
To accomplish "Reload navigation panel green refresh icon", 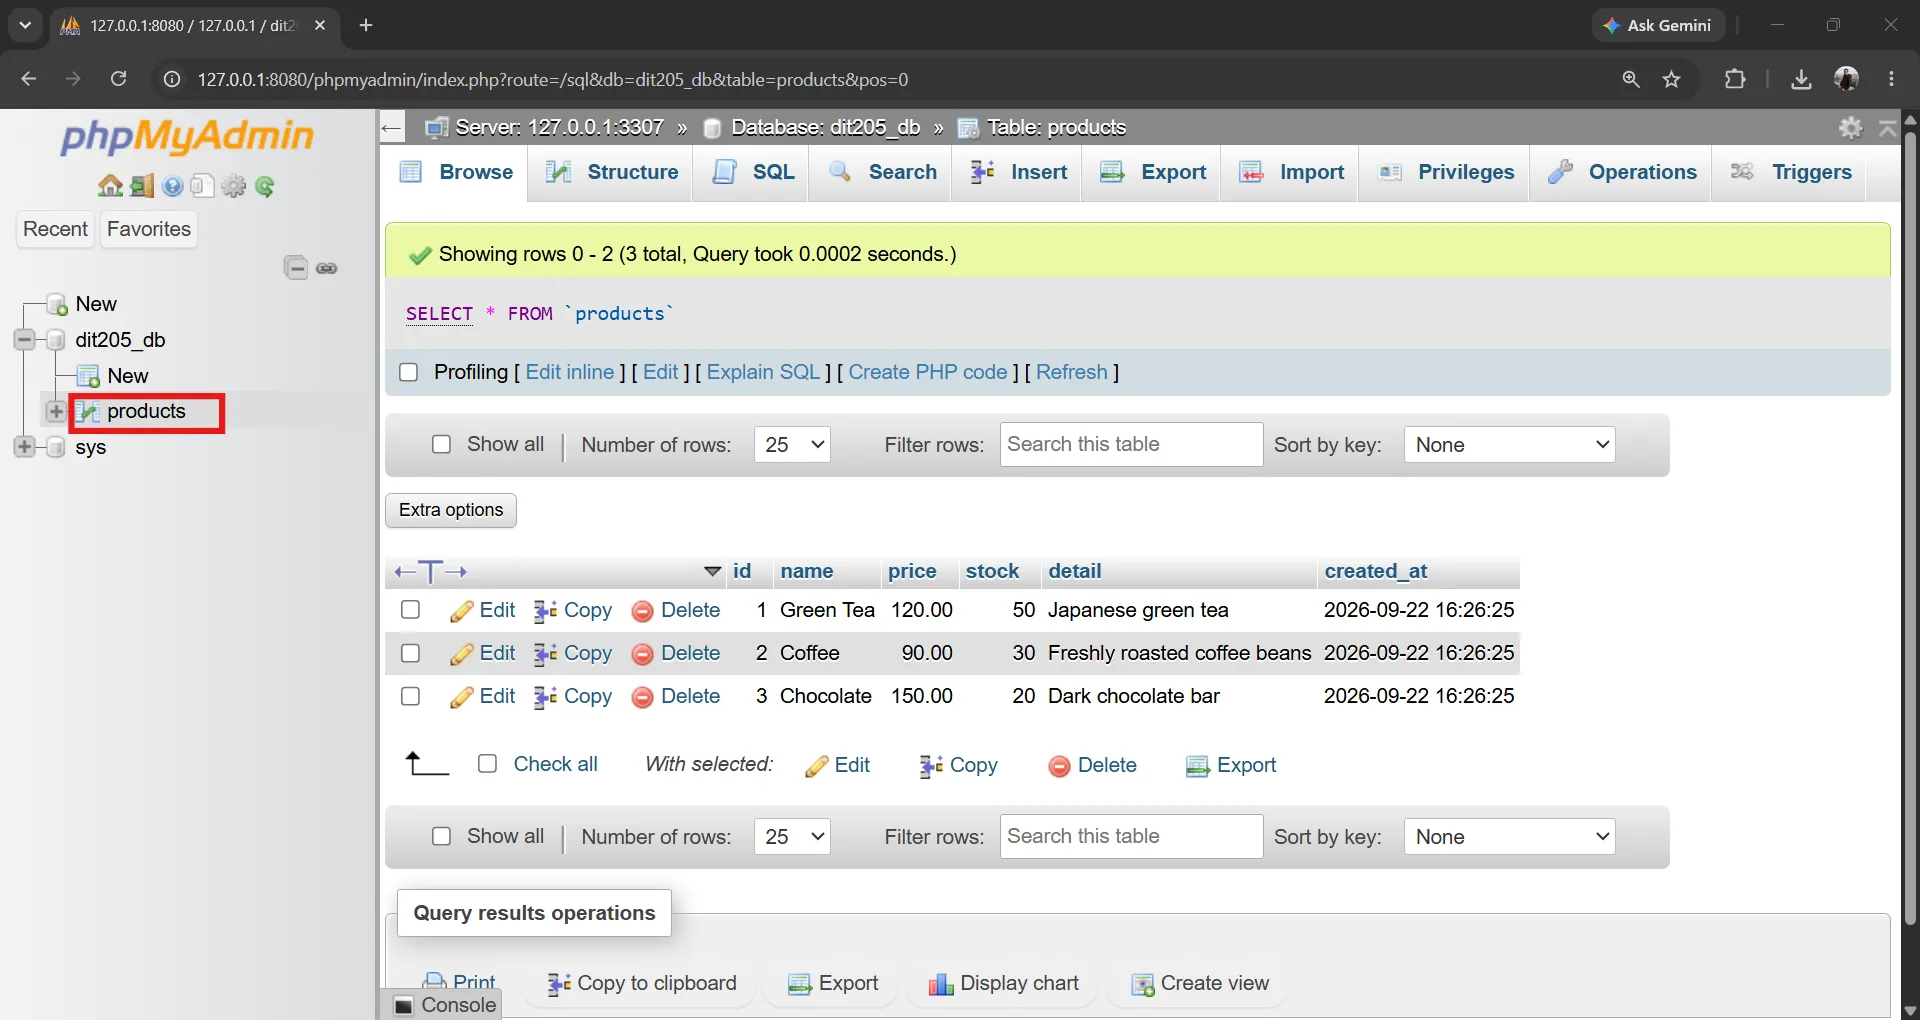I will 265,186.
